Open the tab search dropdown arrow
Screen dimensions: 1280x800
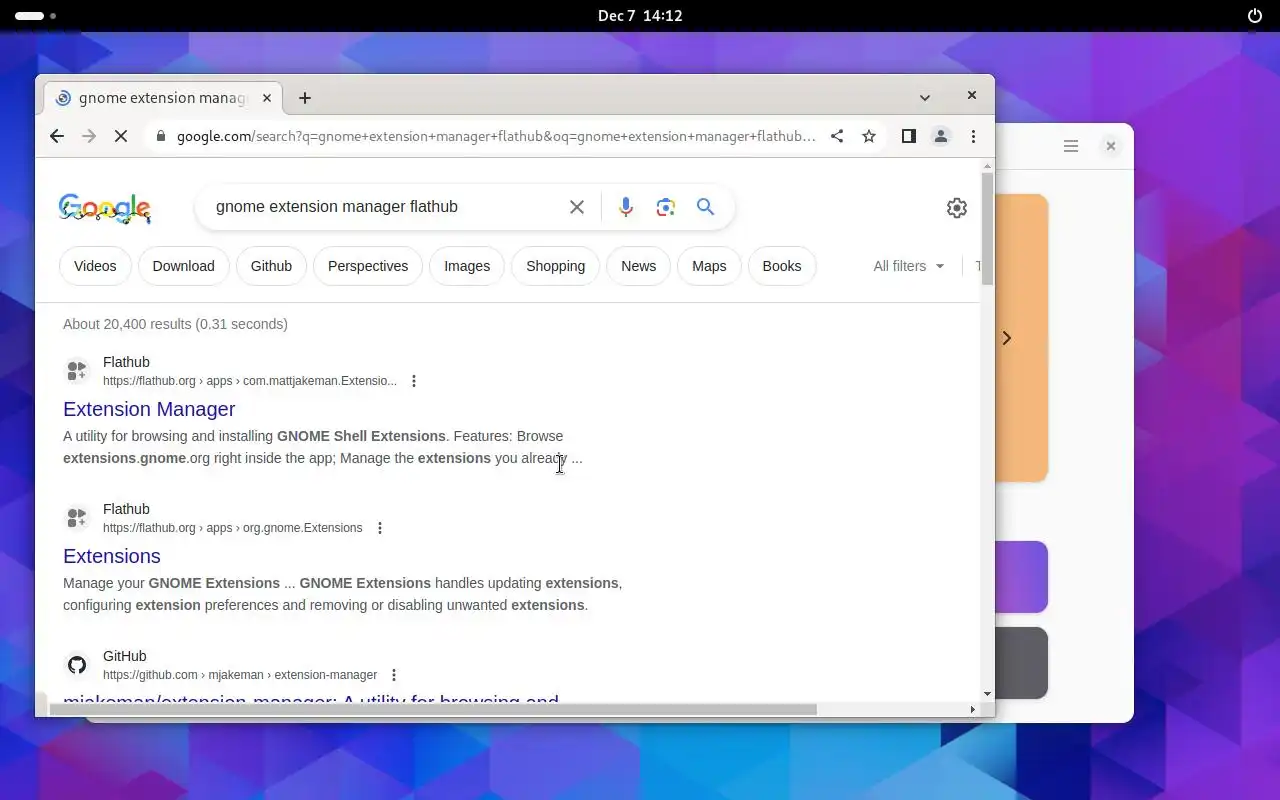point(925,98)
